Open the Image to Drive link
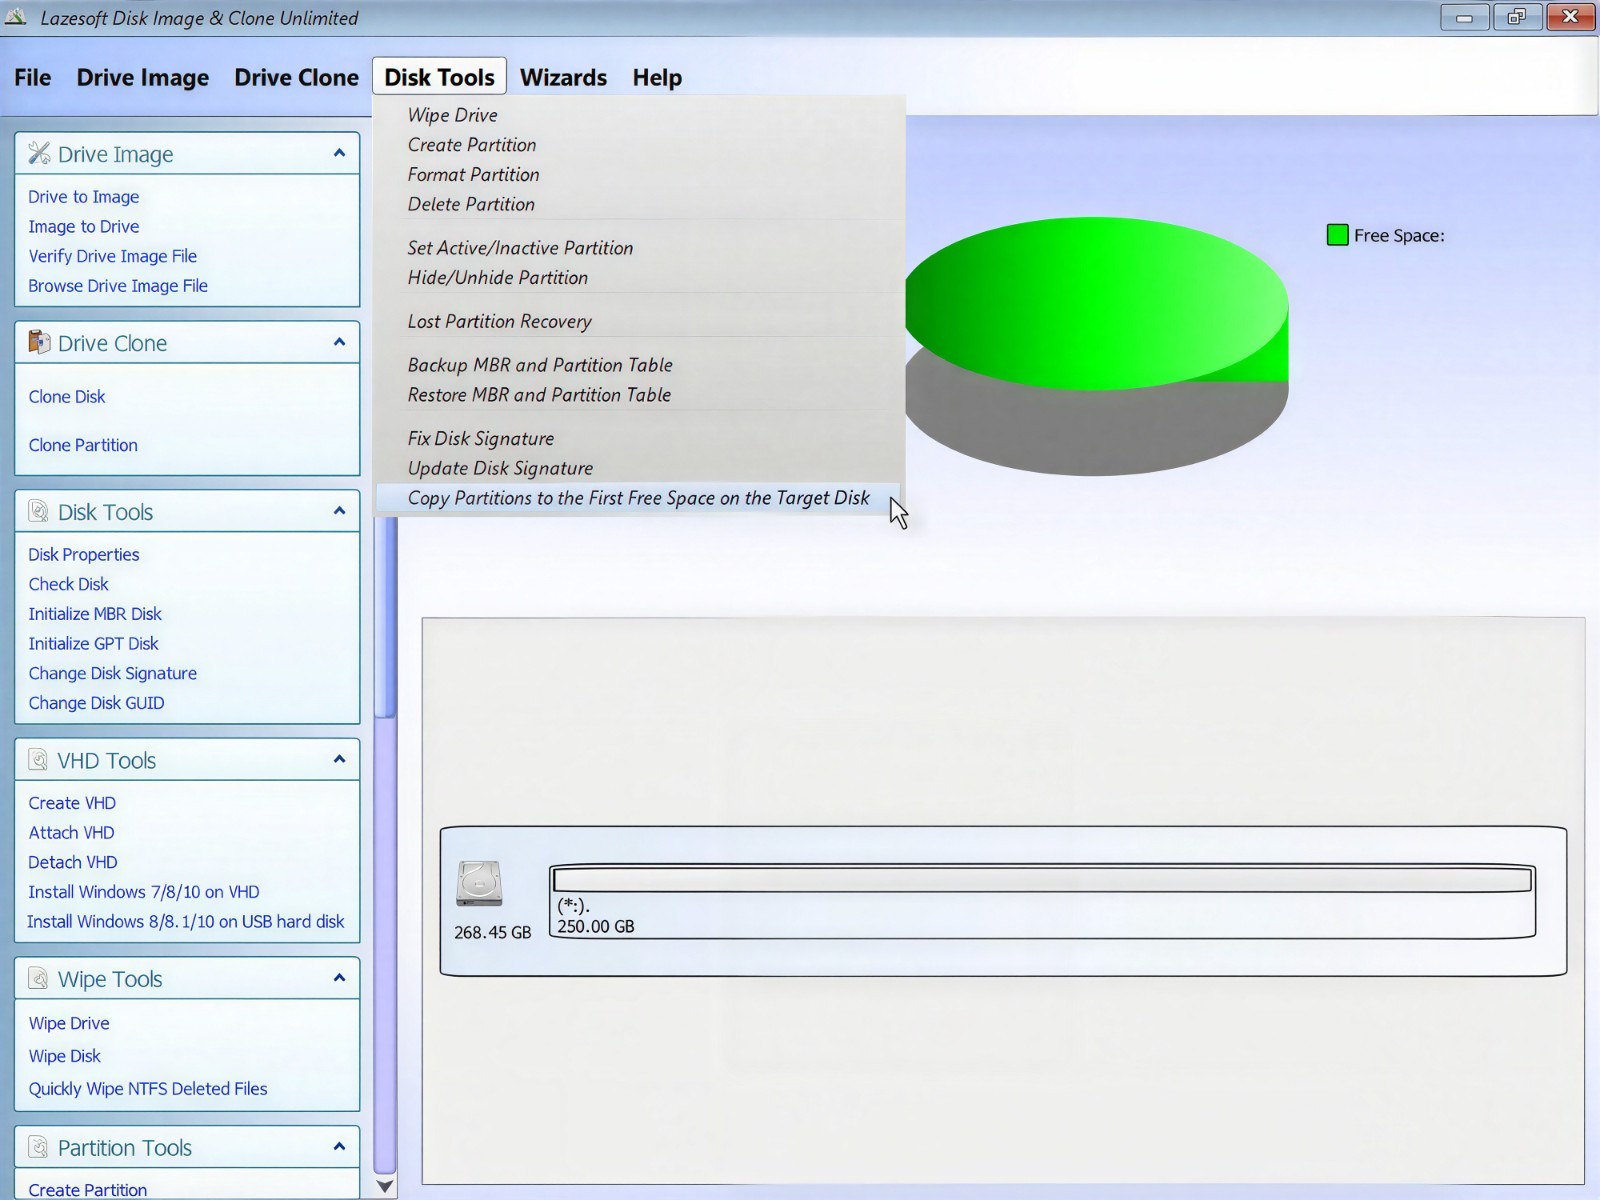 84,227
